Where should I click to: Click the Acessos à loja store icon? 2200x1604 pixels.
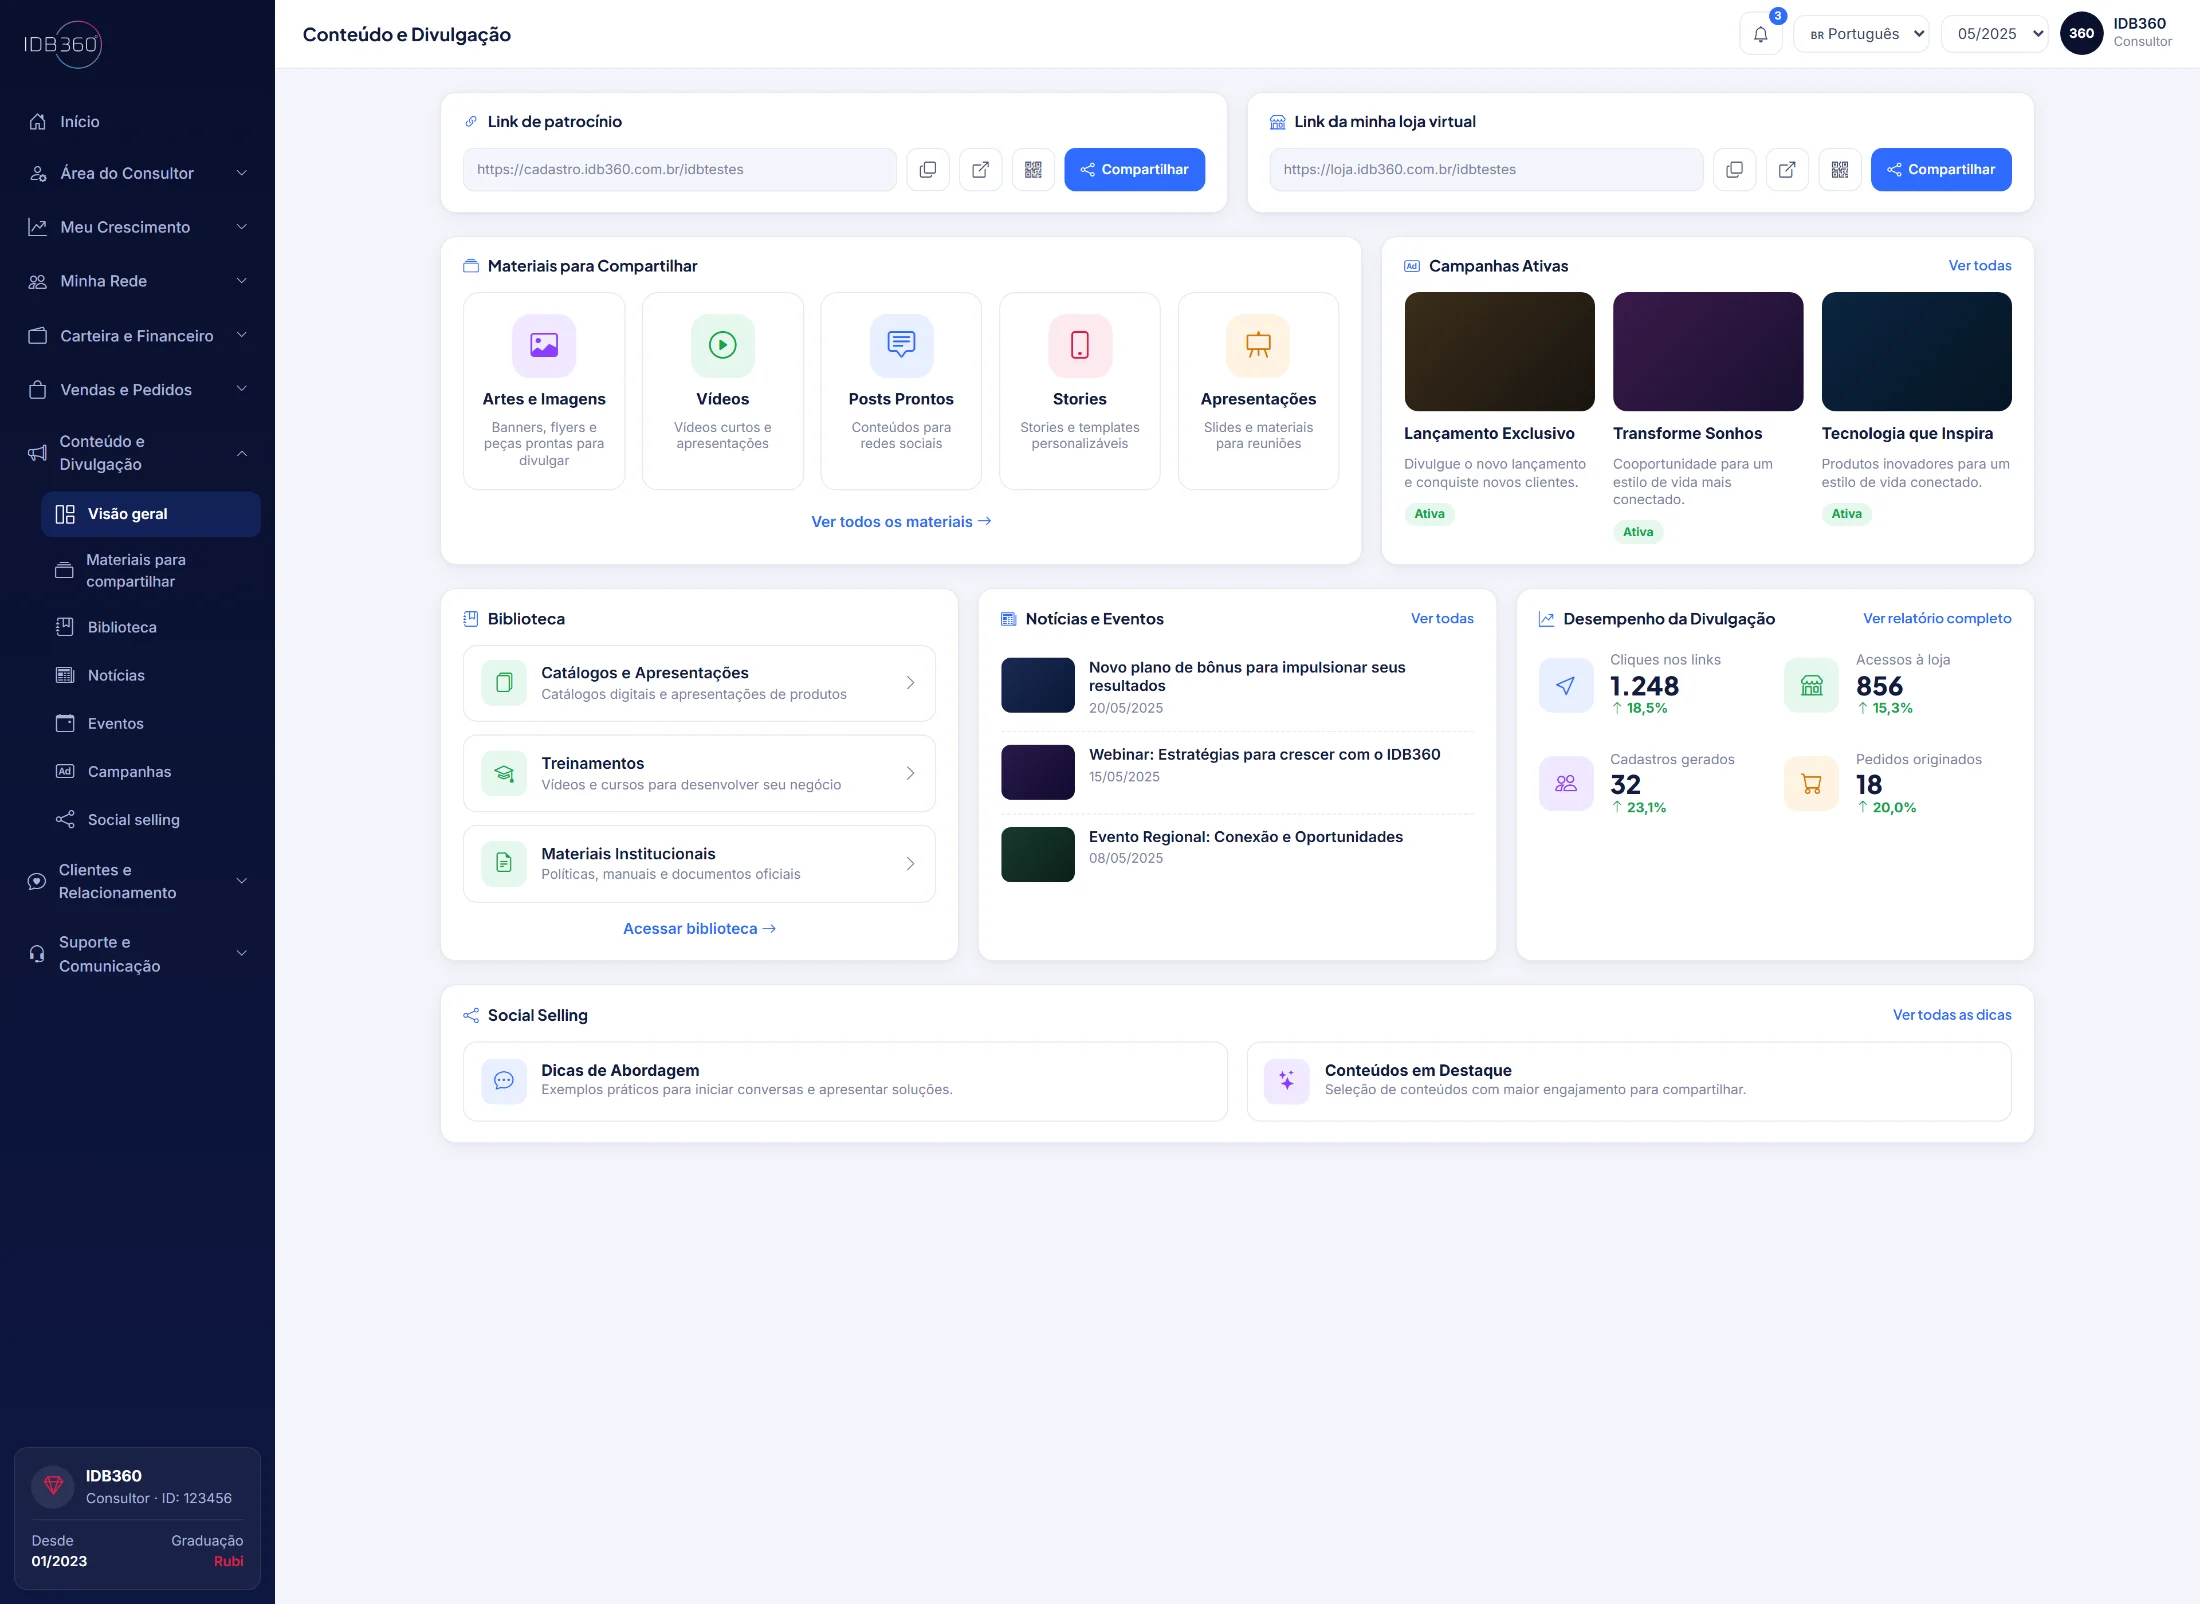1811,685
